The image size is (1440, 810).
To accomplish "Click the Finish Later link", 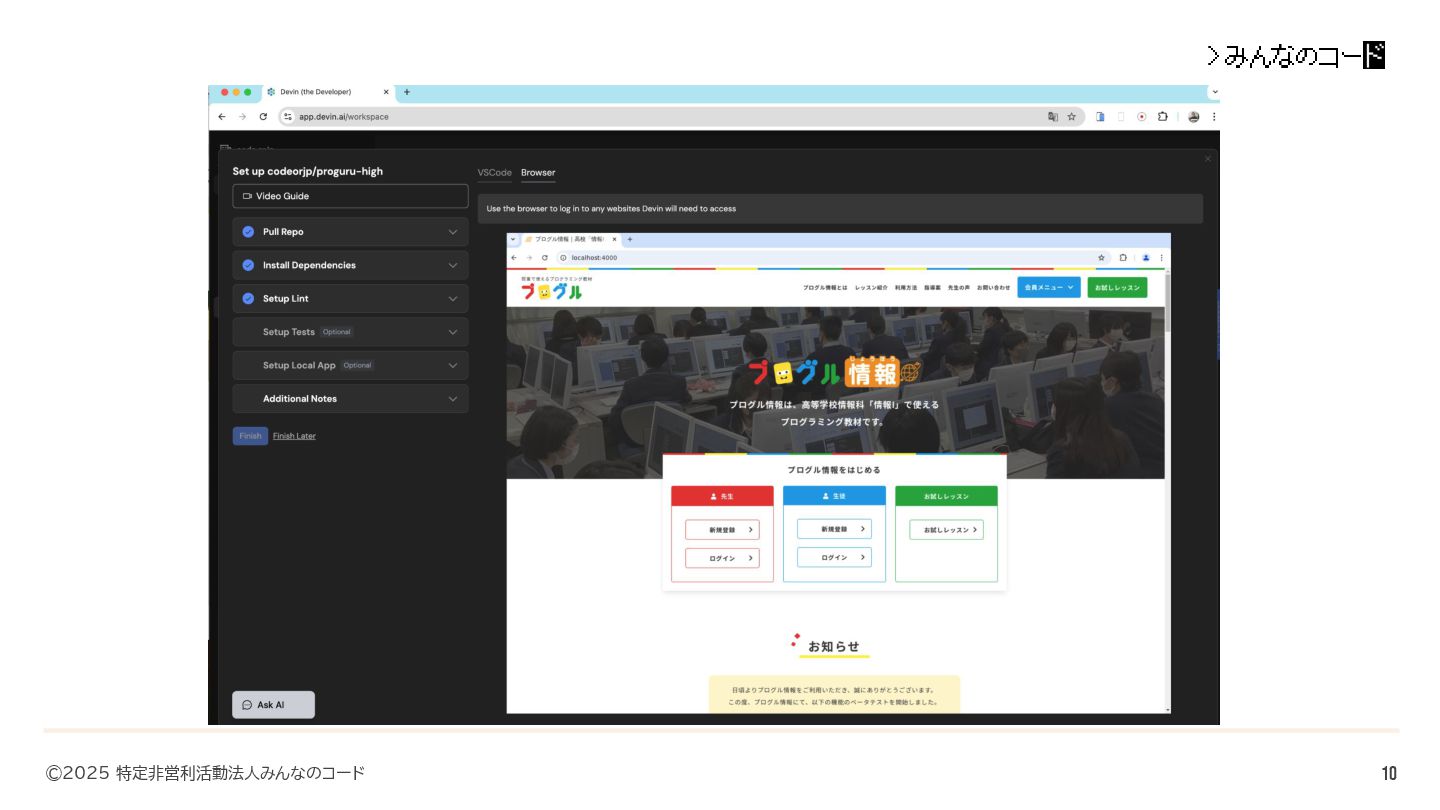I will (294, 436).
